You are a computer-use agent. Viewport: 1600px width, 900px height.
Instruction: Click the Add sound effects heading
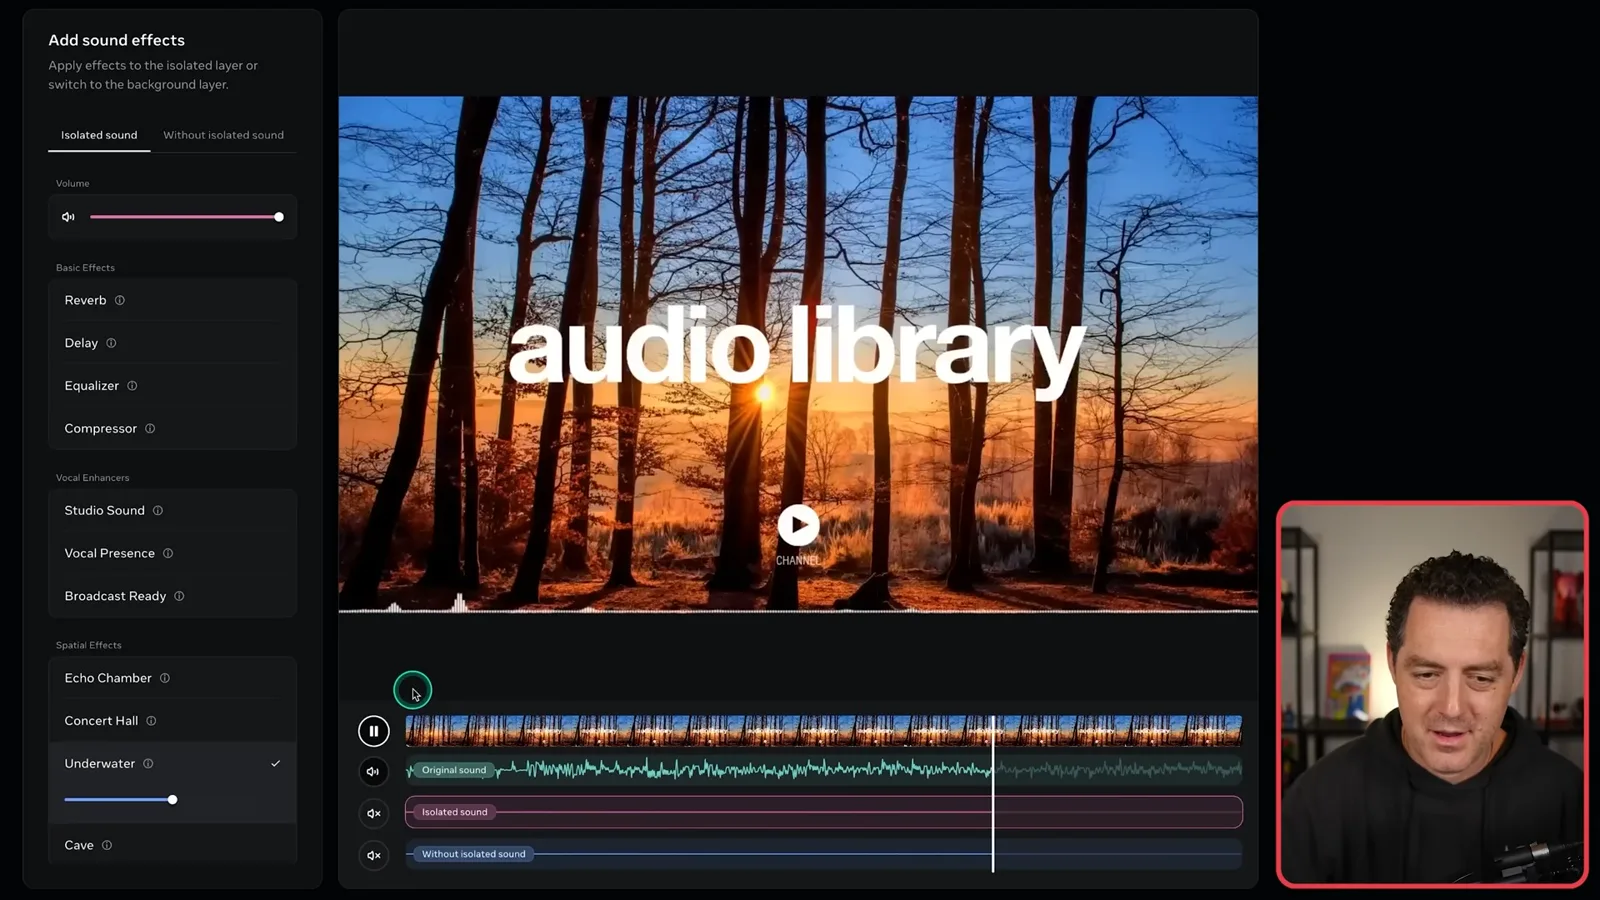[x=117, y=40]
